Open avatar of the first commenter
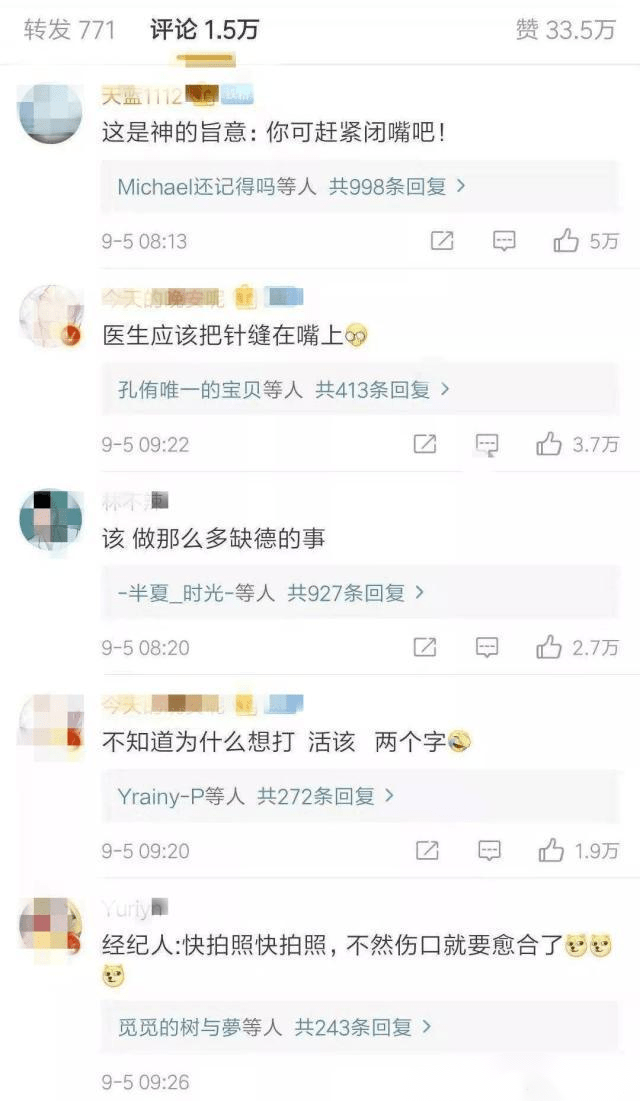Image resolution: width=640 pixels, height=1101 pixels. click(x=50, y=114)
